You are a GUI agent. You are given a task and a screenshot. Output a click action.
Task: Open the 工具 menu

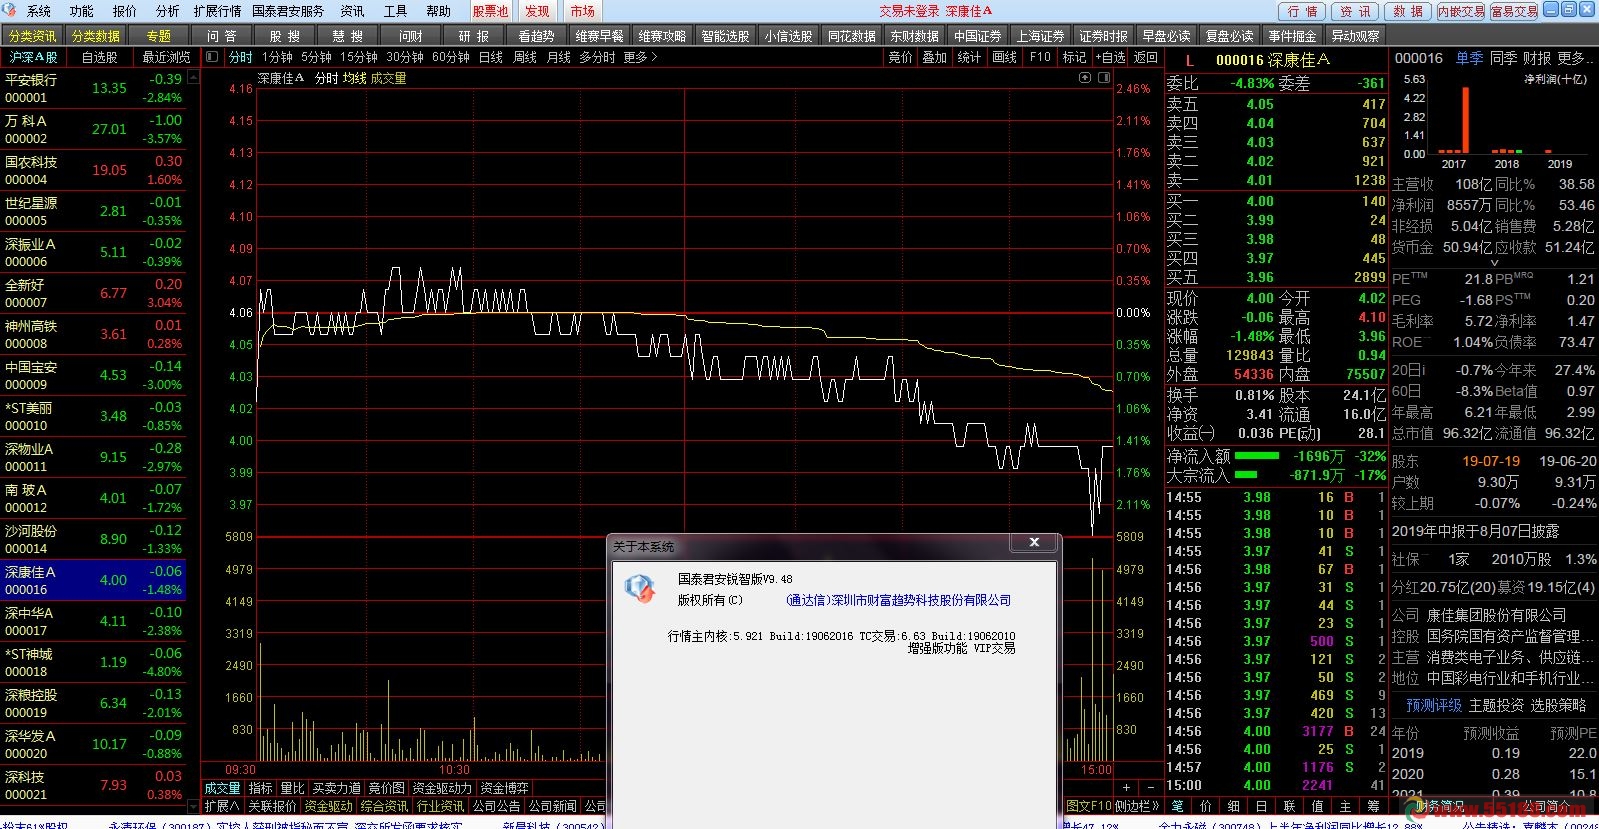pyautogui.click(x=396, y=11)
